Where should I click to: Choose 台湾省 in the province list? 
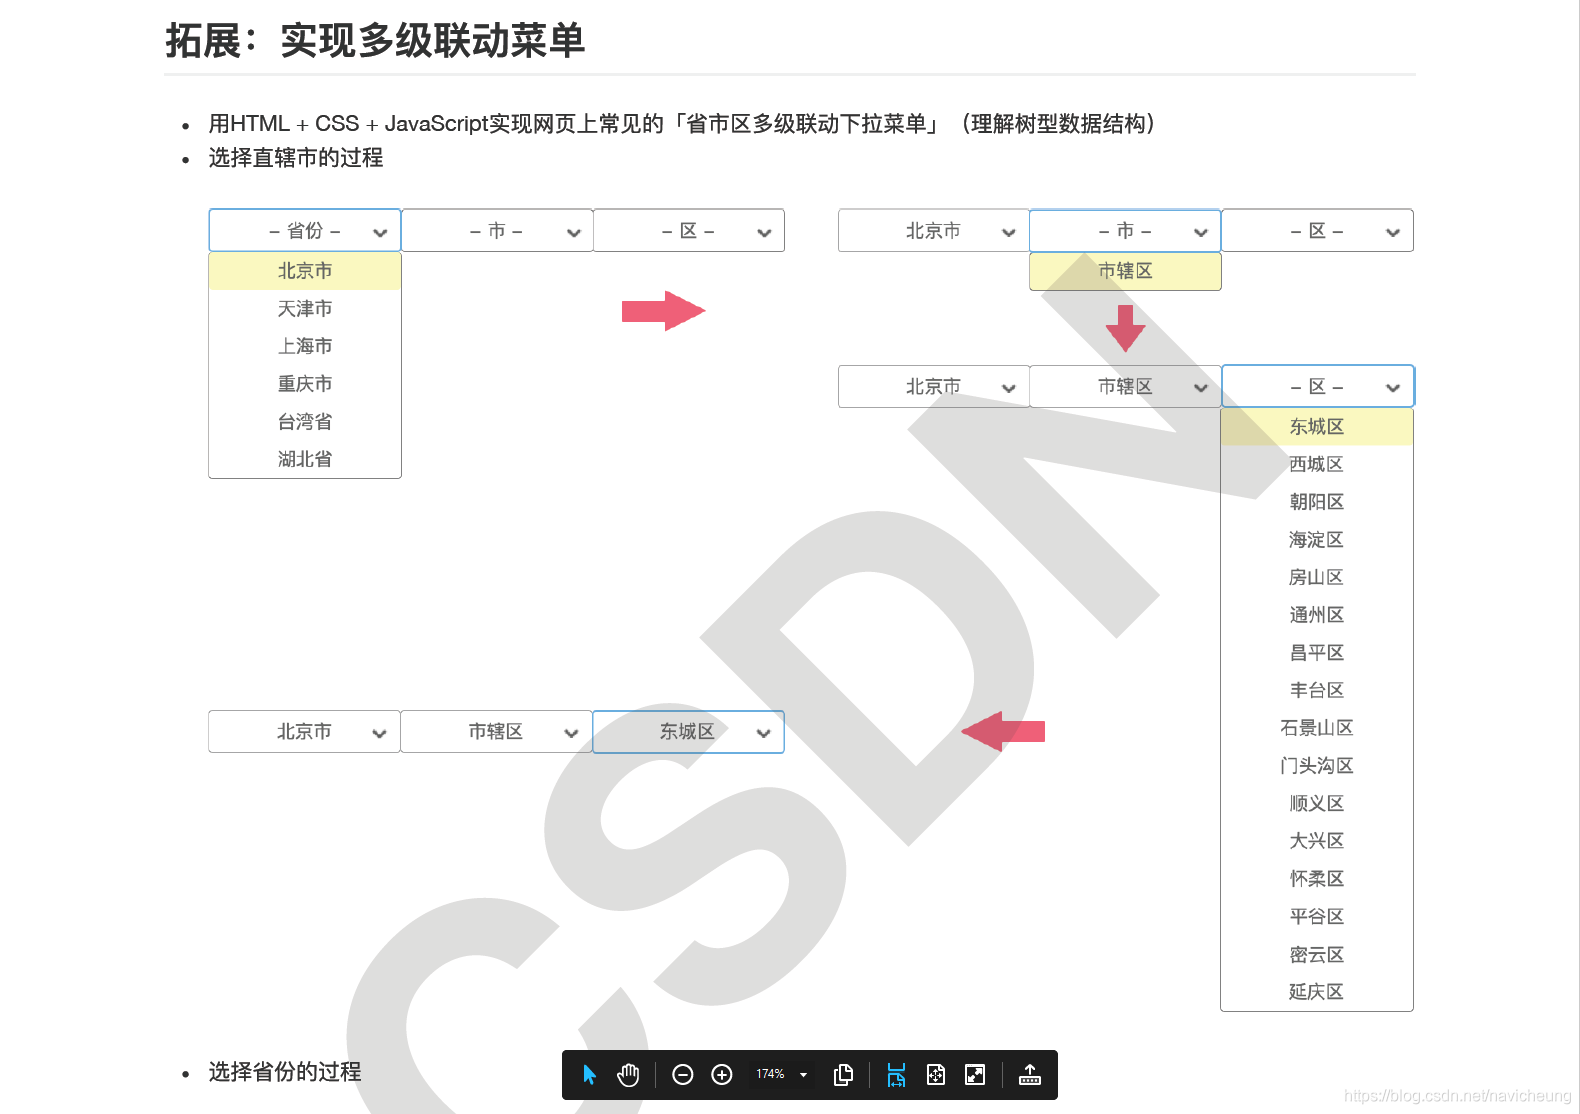coord(305,422)
